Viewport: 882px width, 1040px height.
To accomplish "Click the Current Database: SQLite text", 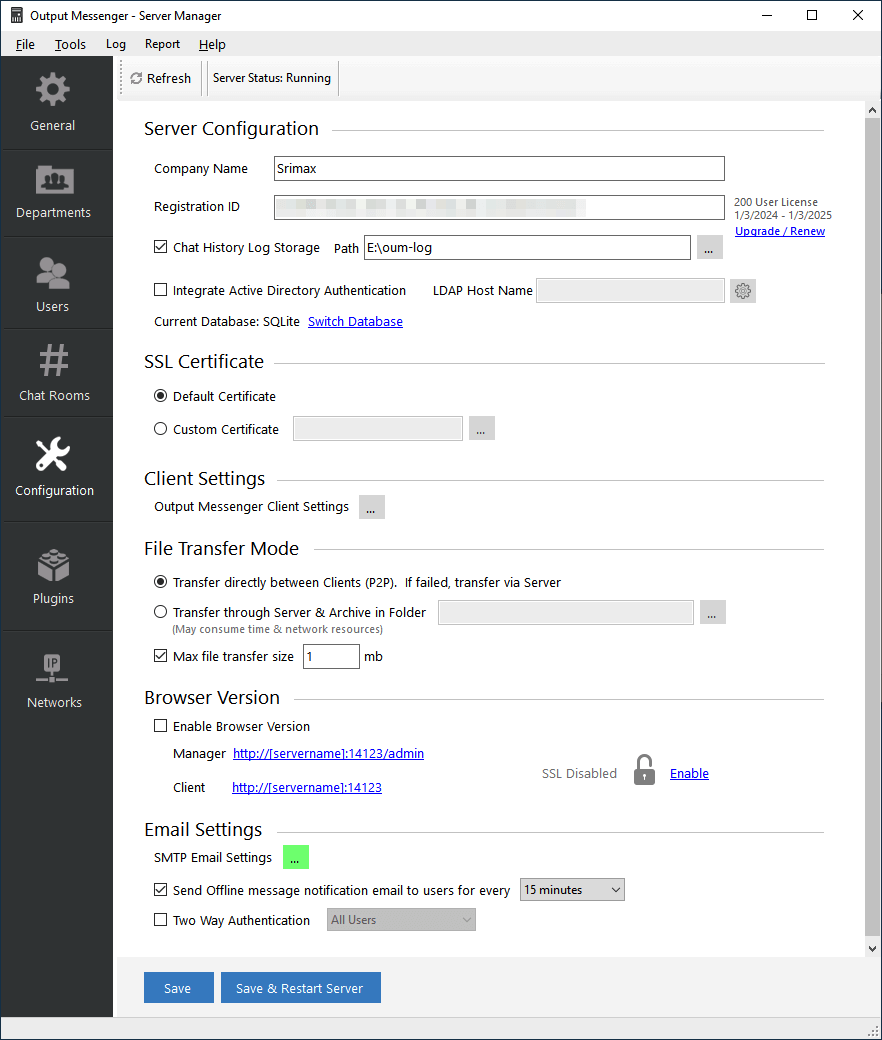I will click(x=227, y=322).
